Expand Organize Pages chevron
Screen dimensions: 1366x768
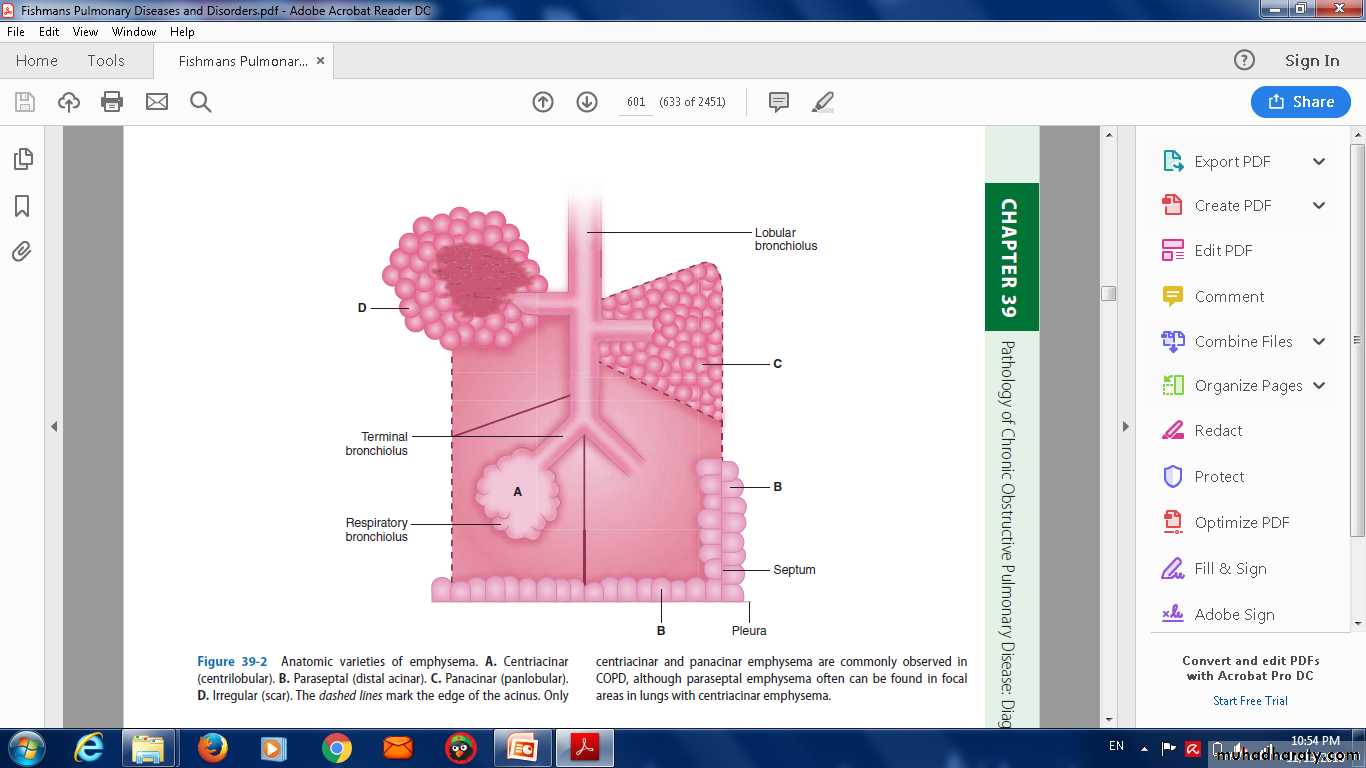tap(1319, 386)
